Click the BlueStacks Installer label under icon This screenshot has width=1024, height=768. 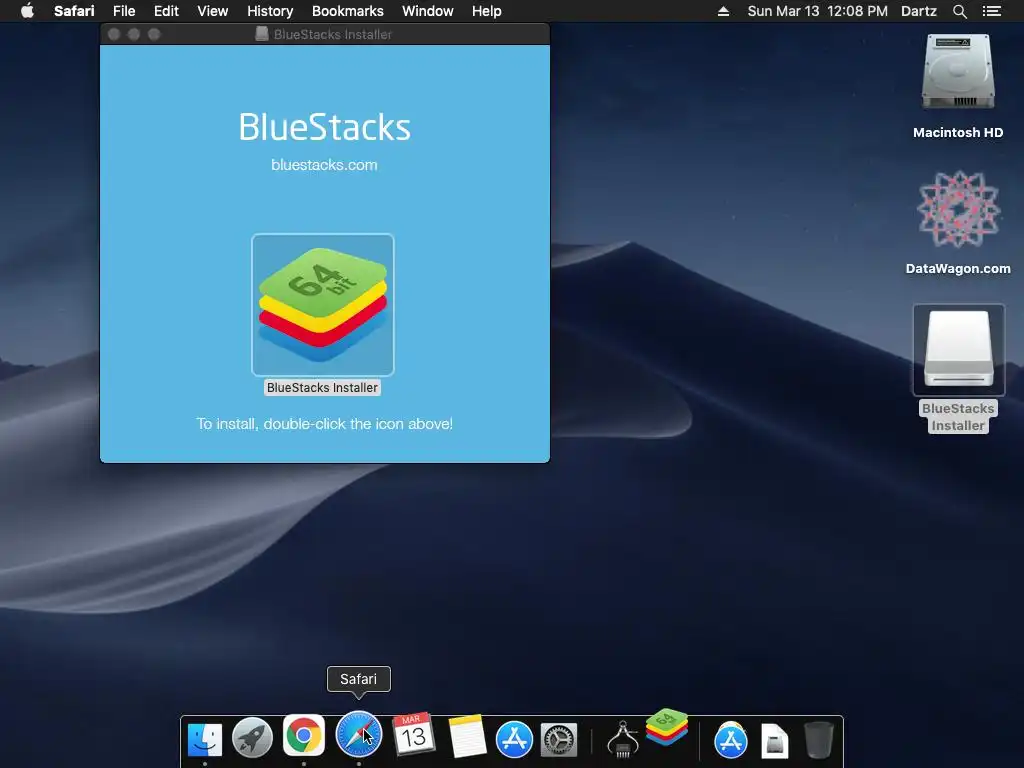pyautogui.click(x=322, y=387)
